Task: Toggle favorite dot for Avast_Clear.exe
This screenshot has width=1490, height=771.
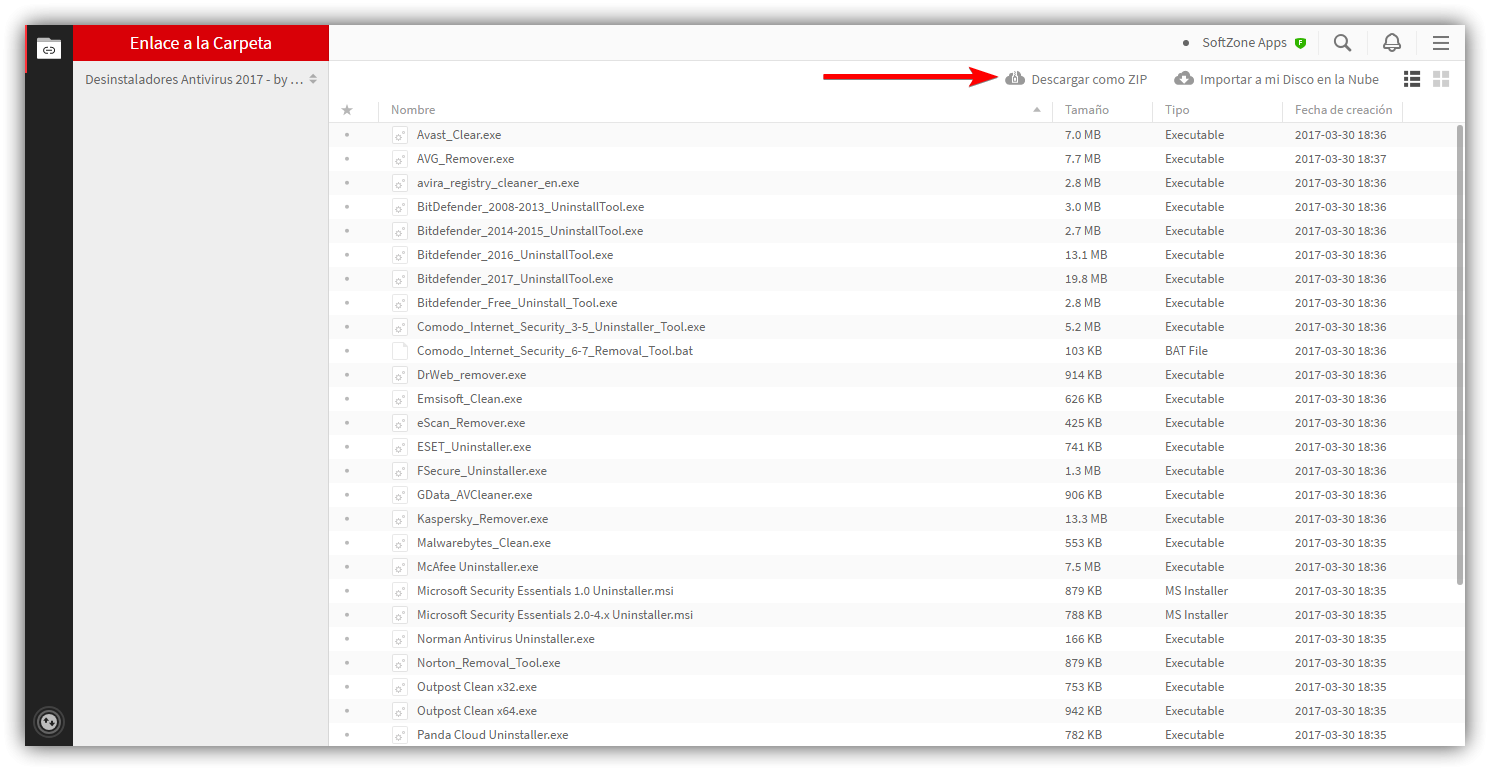Action: (347, 135)
